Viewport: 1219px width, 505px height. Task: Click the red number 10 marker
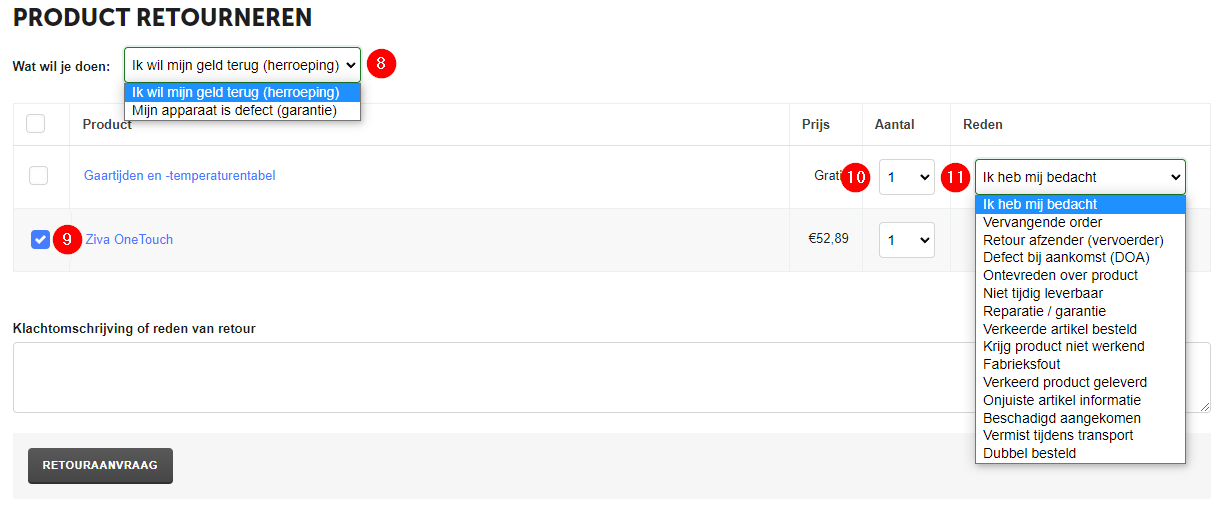855,177
